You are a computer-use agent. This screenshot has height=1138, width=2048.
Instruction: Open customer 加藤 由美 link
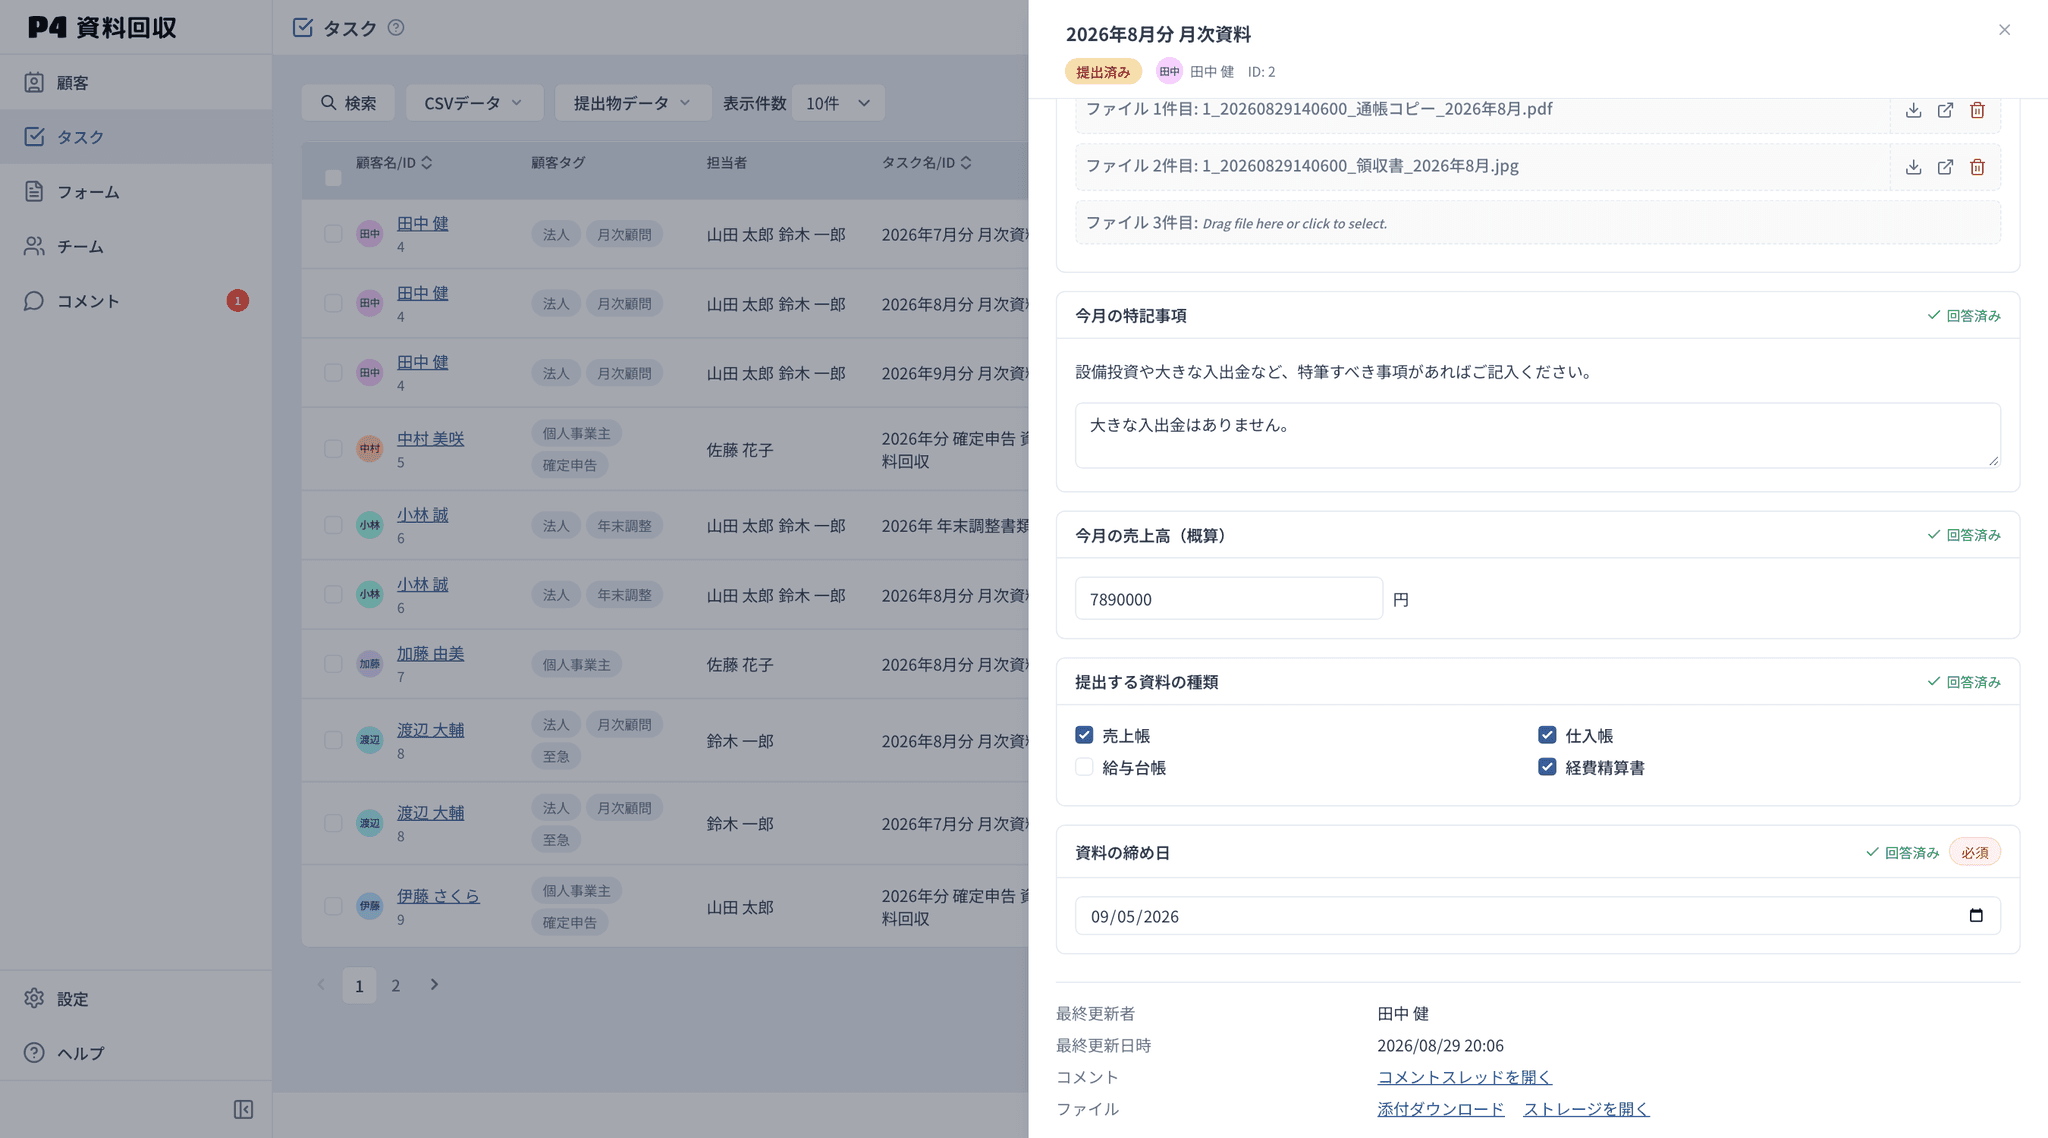(x=430, y=653)
